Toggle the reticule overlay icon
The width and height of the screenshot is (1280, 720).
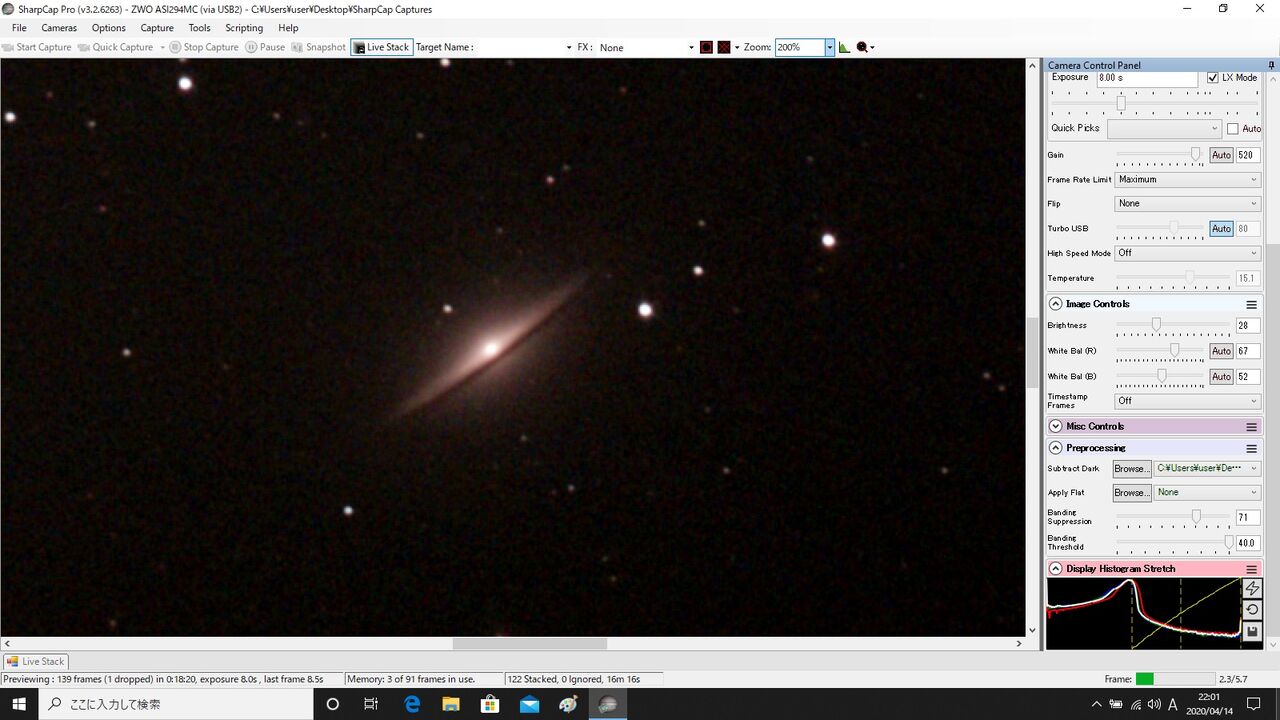point(706,47)
